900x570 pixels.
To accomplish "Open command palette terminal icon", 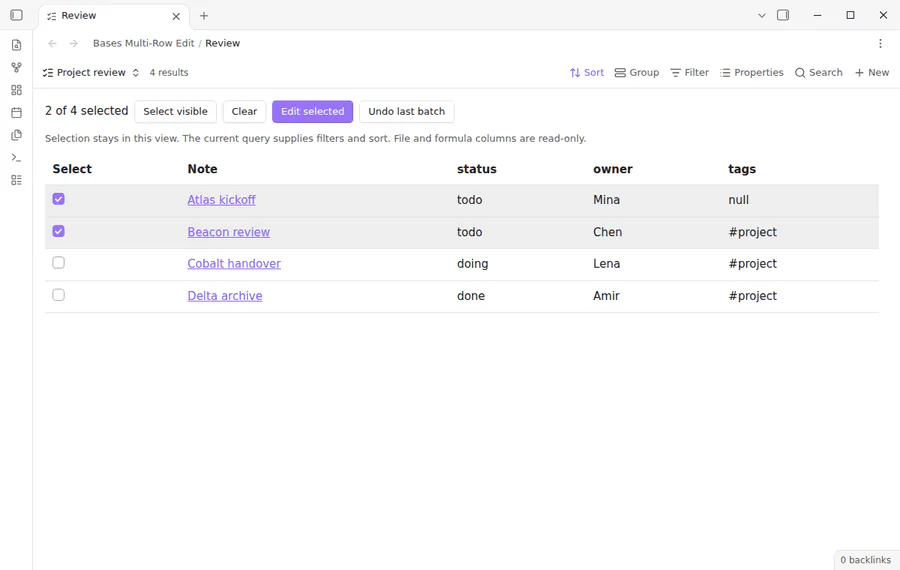I will coord(17,157).
